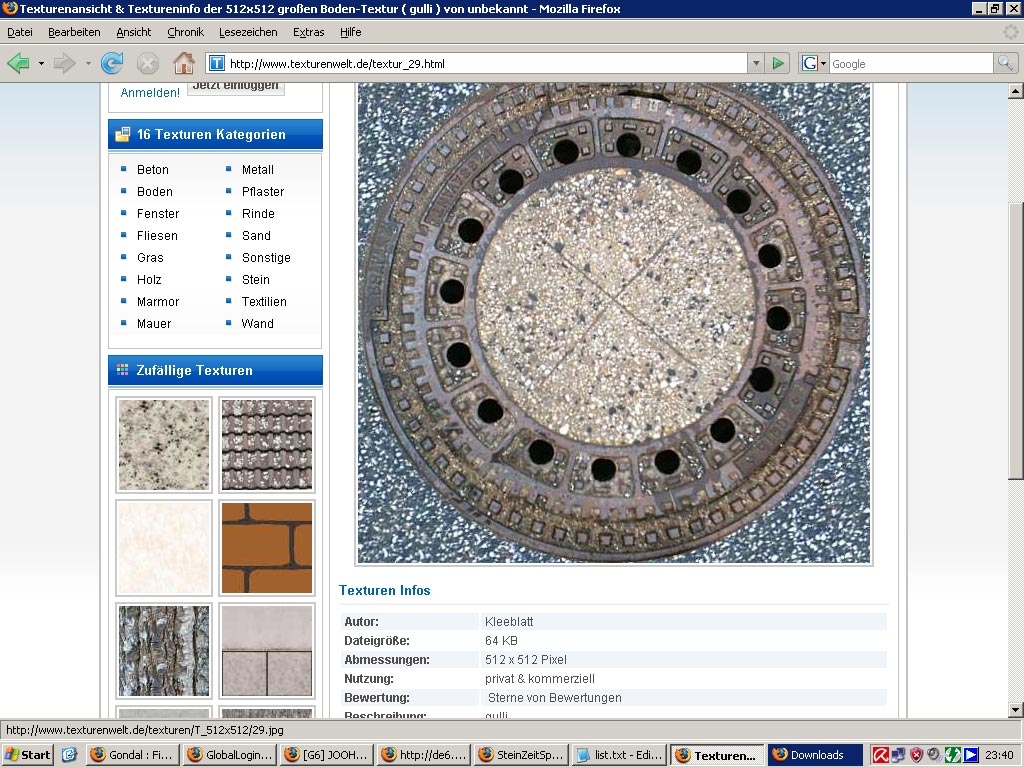Open the Lesezeichen menu
Image resolution: width=1024 pixels, height=768 pixels.
[x=248, y=32]
